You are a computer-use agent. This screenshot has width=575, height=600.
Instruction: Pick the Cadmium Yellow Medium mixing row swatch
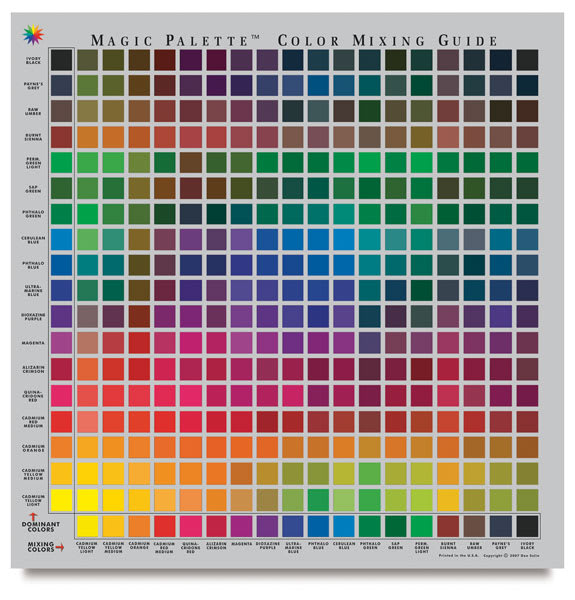113,526
